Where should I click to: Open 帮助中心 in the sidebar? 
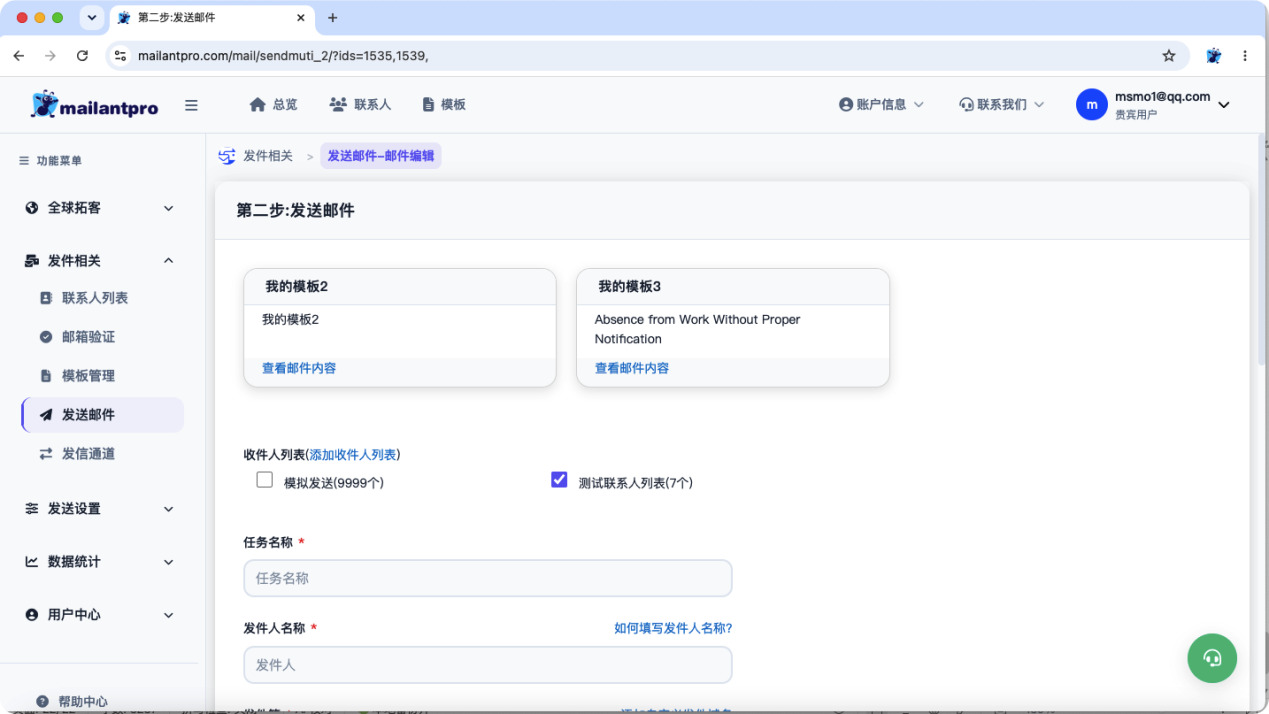coord(83,702)
